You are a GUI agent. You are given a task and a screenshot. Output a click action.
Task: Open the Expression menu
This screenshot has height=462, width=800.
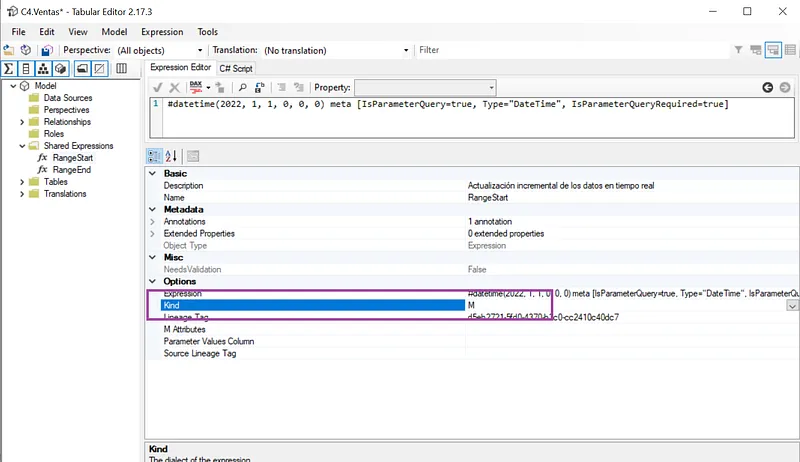[x=162, y=32]
